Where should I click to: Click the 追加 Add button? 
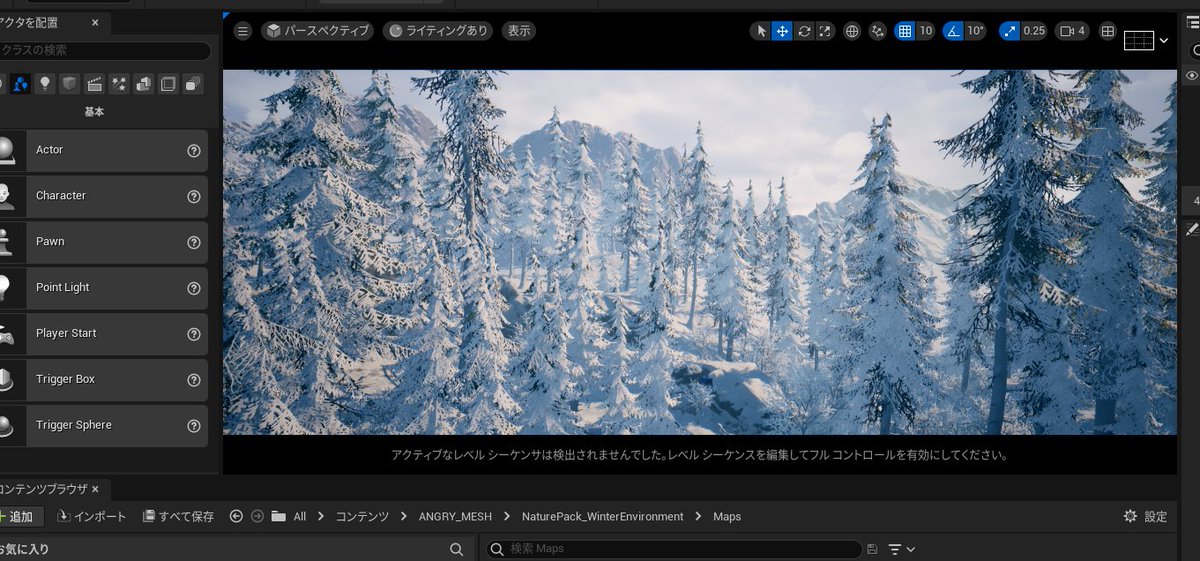pos(22,517)
